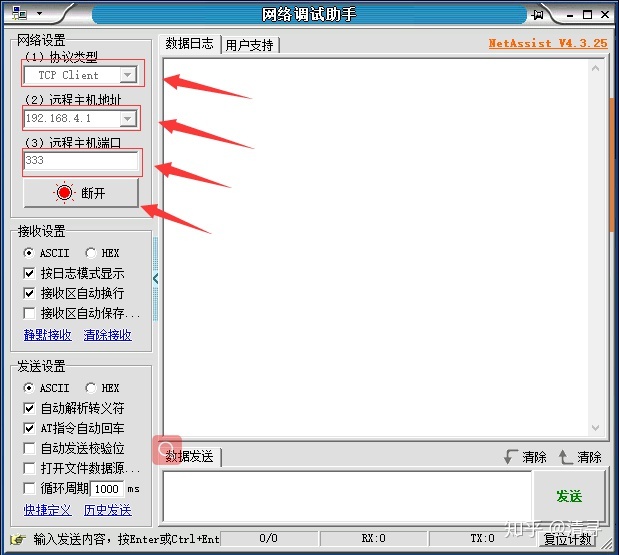This screenshot has width=619, height=555.
Task: Enable 自动发送校验位 checkbox
Action: pos(29,448)
